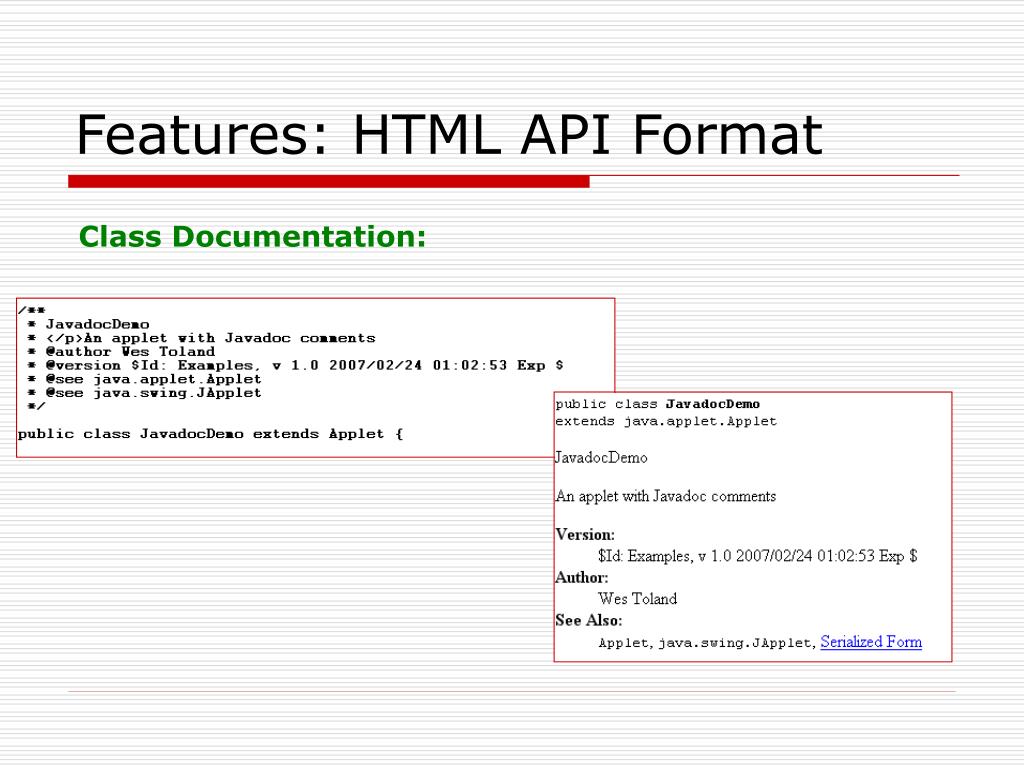Click '</p>An applet with Javadoc comments' source line
This screenshot has width=1024, height=768.
coord(210,338)
